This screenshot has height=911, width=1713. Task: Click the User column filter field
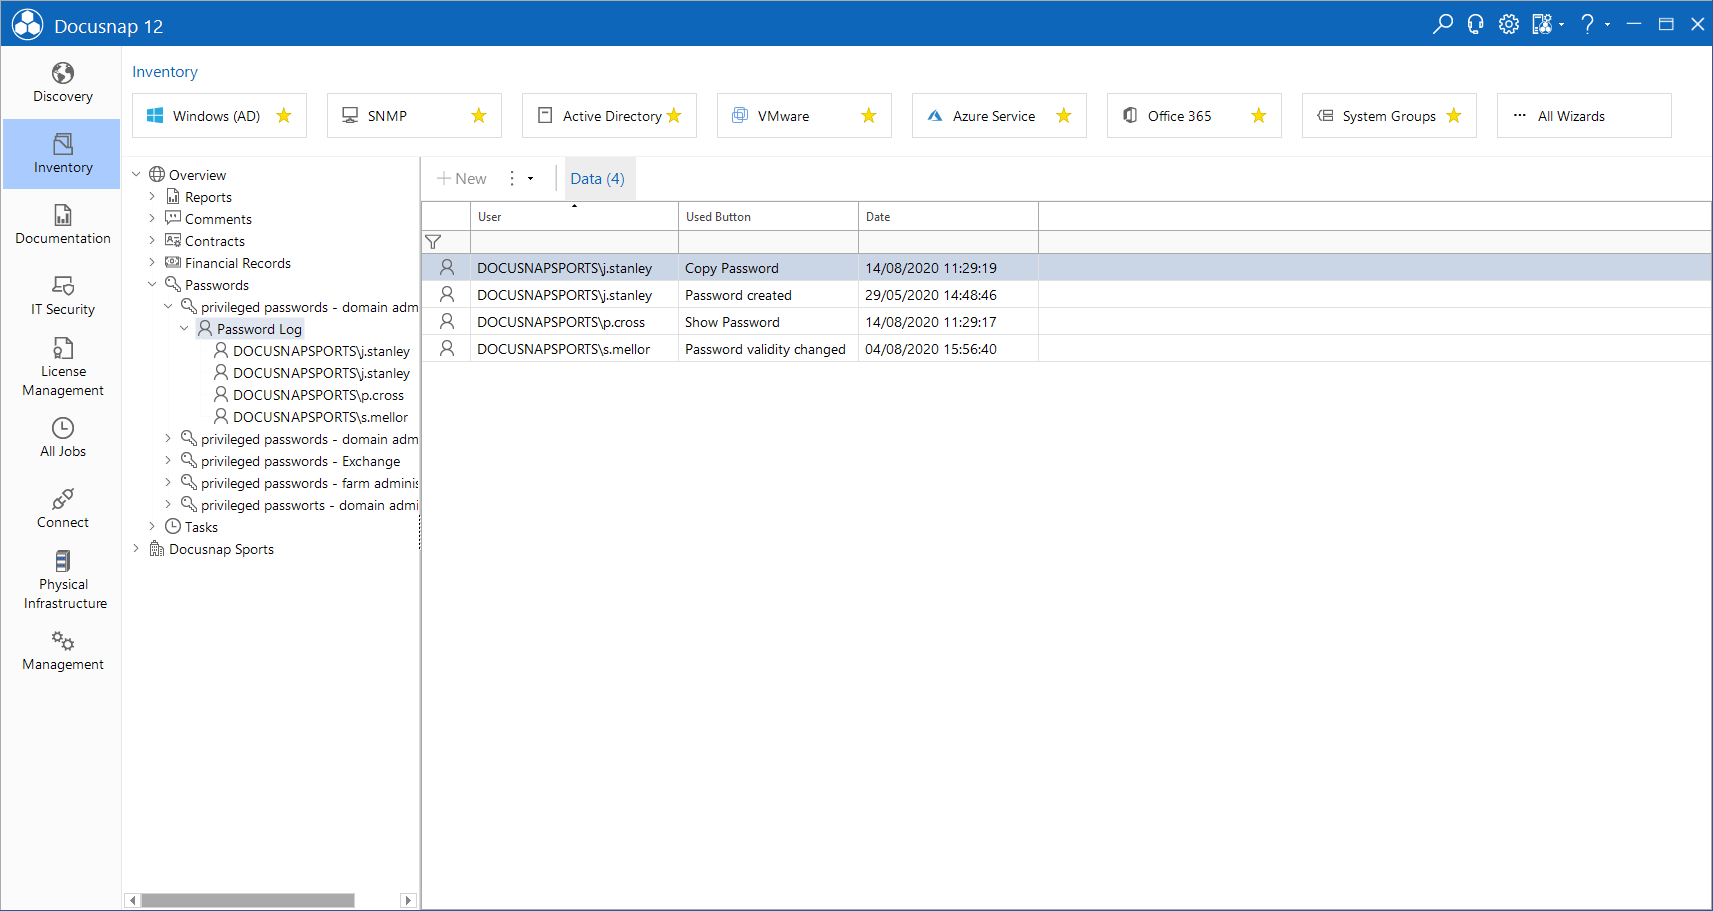574,242
